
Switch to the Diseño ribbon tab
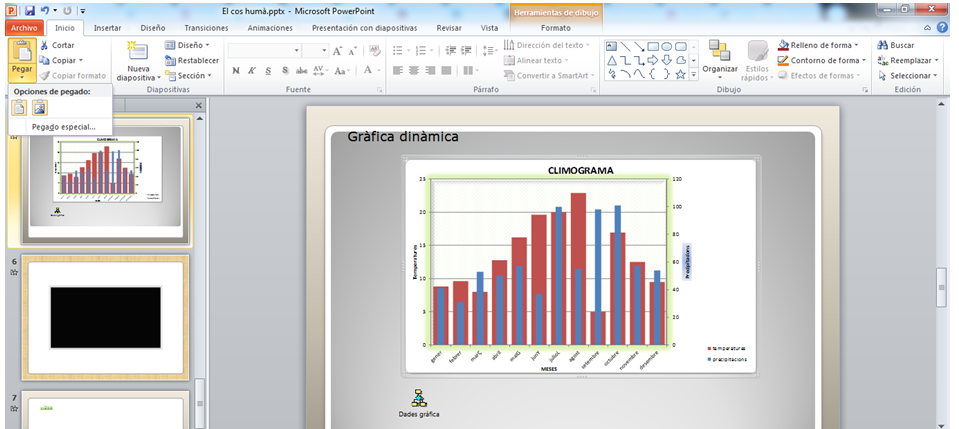click(153, 28)
